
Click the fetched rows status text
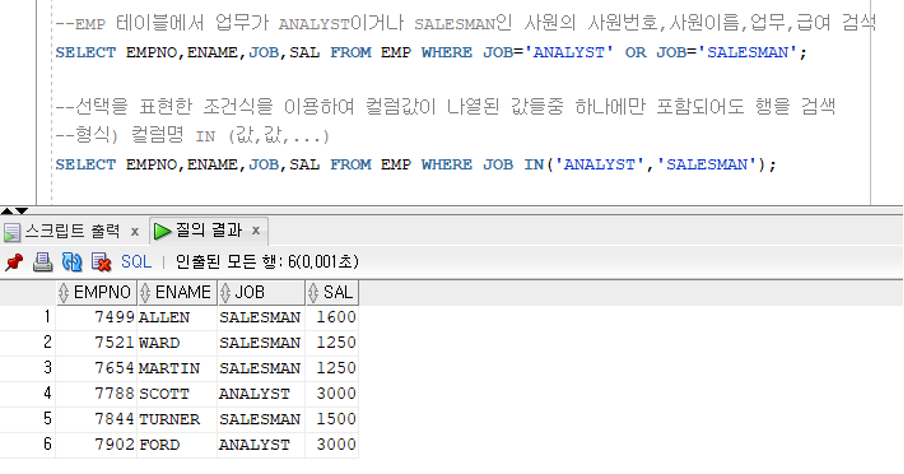pyautogui.click(x=267, y=262)
